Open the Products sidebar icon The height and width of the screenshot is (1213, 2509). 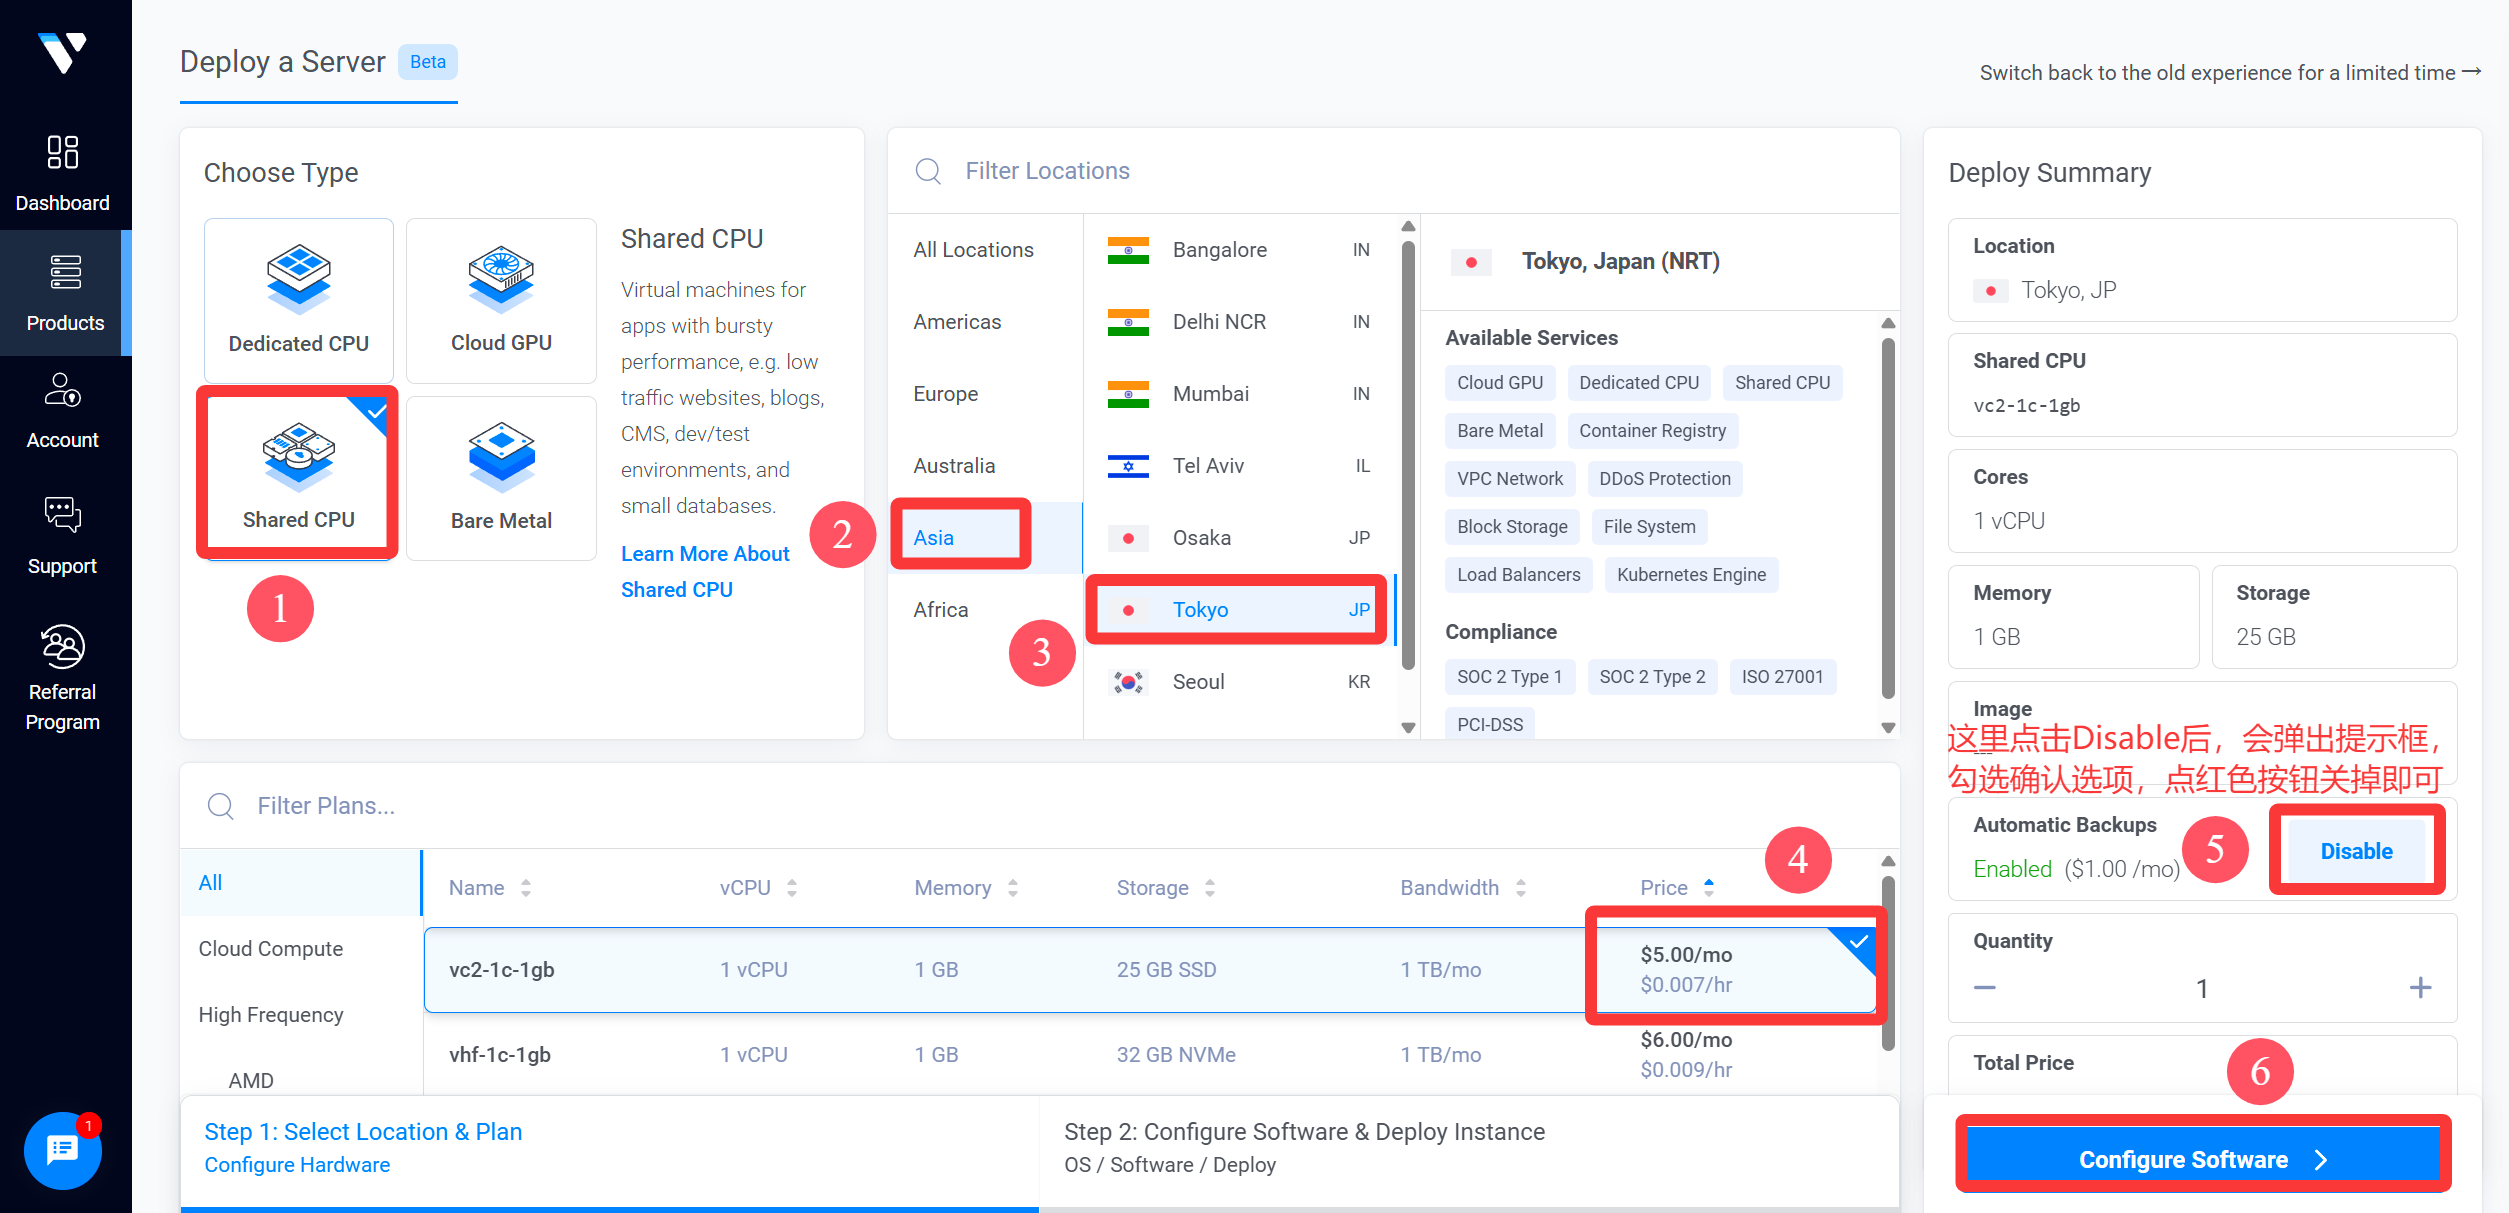(x=65, y=272)
